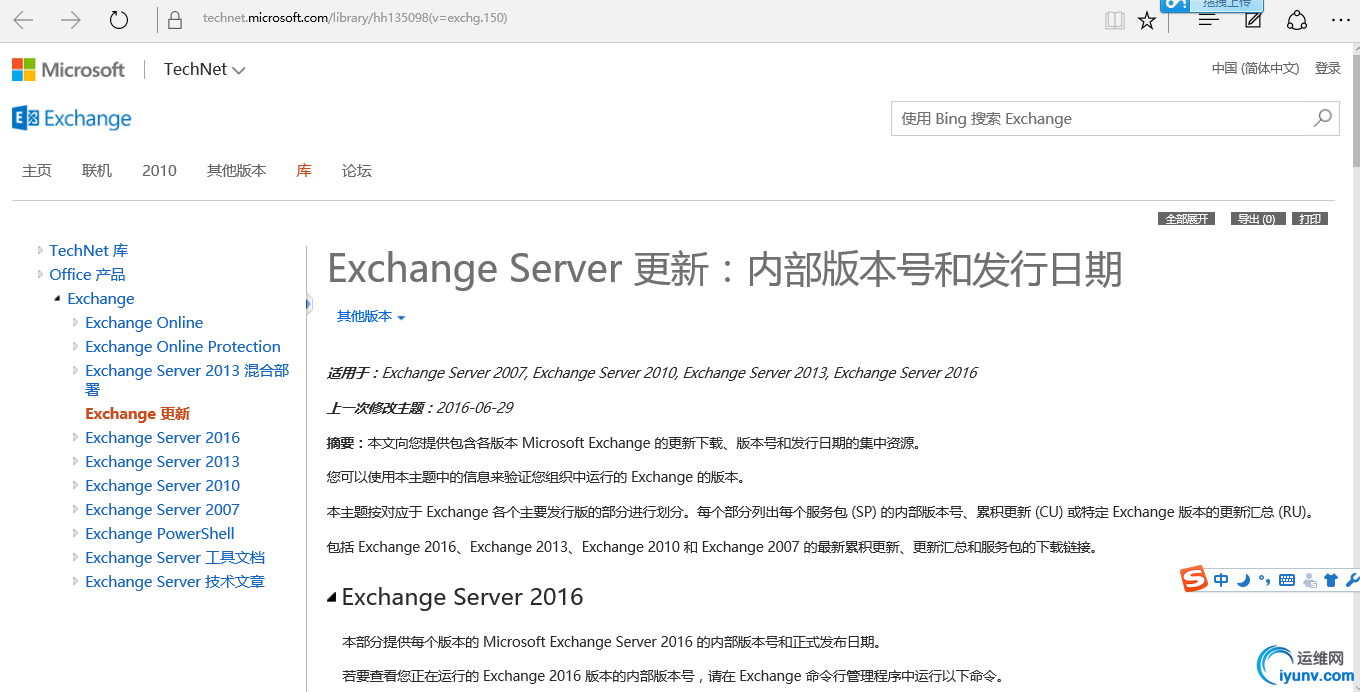Open 联机 nav tab
The height and width of the screenshot is (692, 1360).
click(x=97, y=171)
